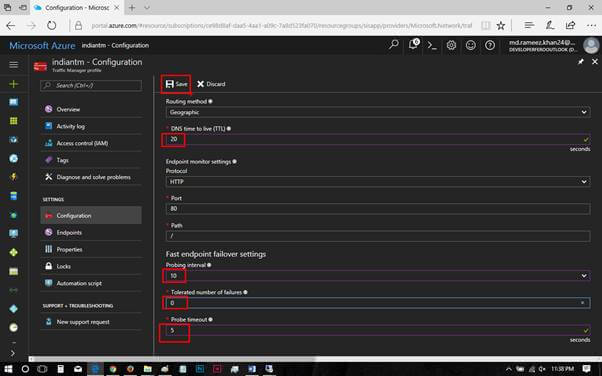
Task: Expand the Probing interval dropdown
Action: click(x=378, y=276)
